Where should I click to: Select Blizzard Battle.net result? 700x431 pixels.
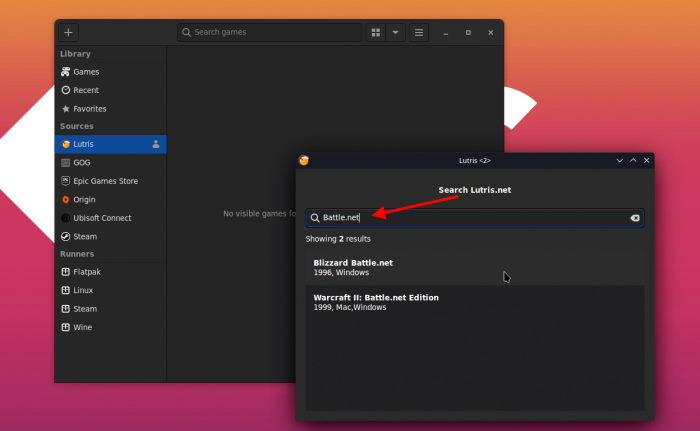[x=475, y=268]
